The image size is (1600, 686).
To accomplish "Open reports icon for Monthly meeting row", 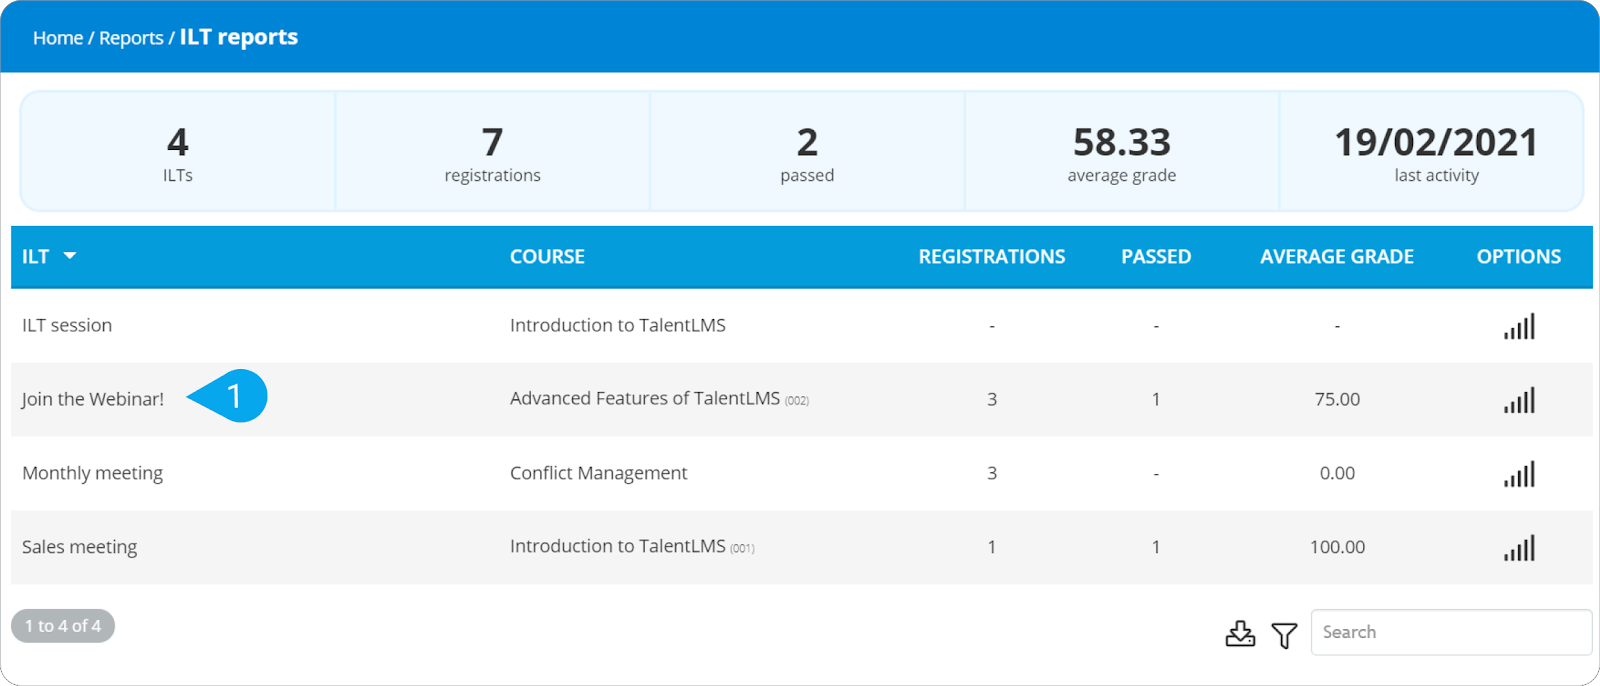I will (1519, 474).
